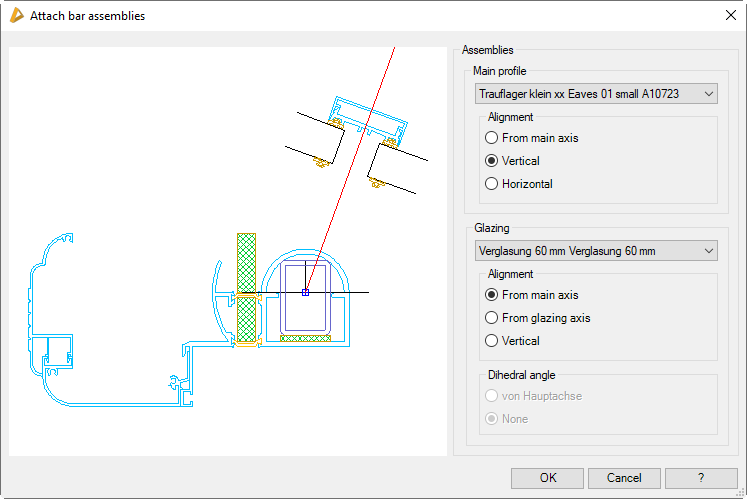Confirm with the OK button
Image resolution: width=747 pixels, height=499 pixels.
[x=547, y=478]
